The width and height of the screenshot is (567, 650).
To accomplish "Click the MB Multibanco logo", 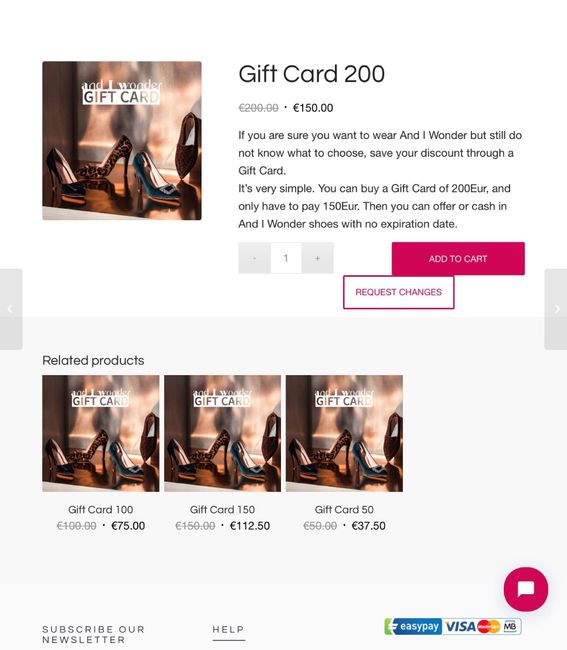I will pyautogui.click(x=511, y=626).
